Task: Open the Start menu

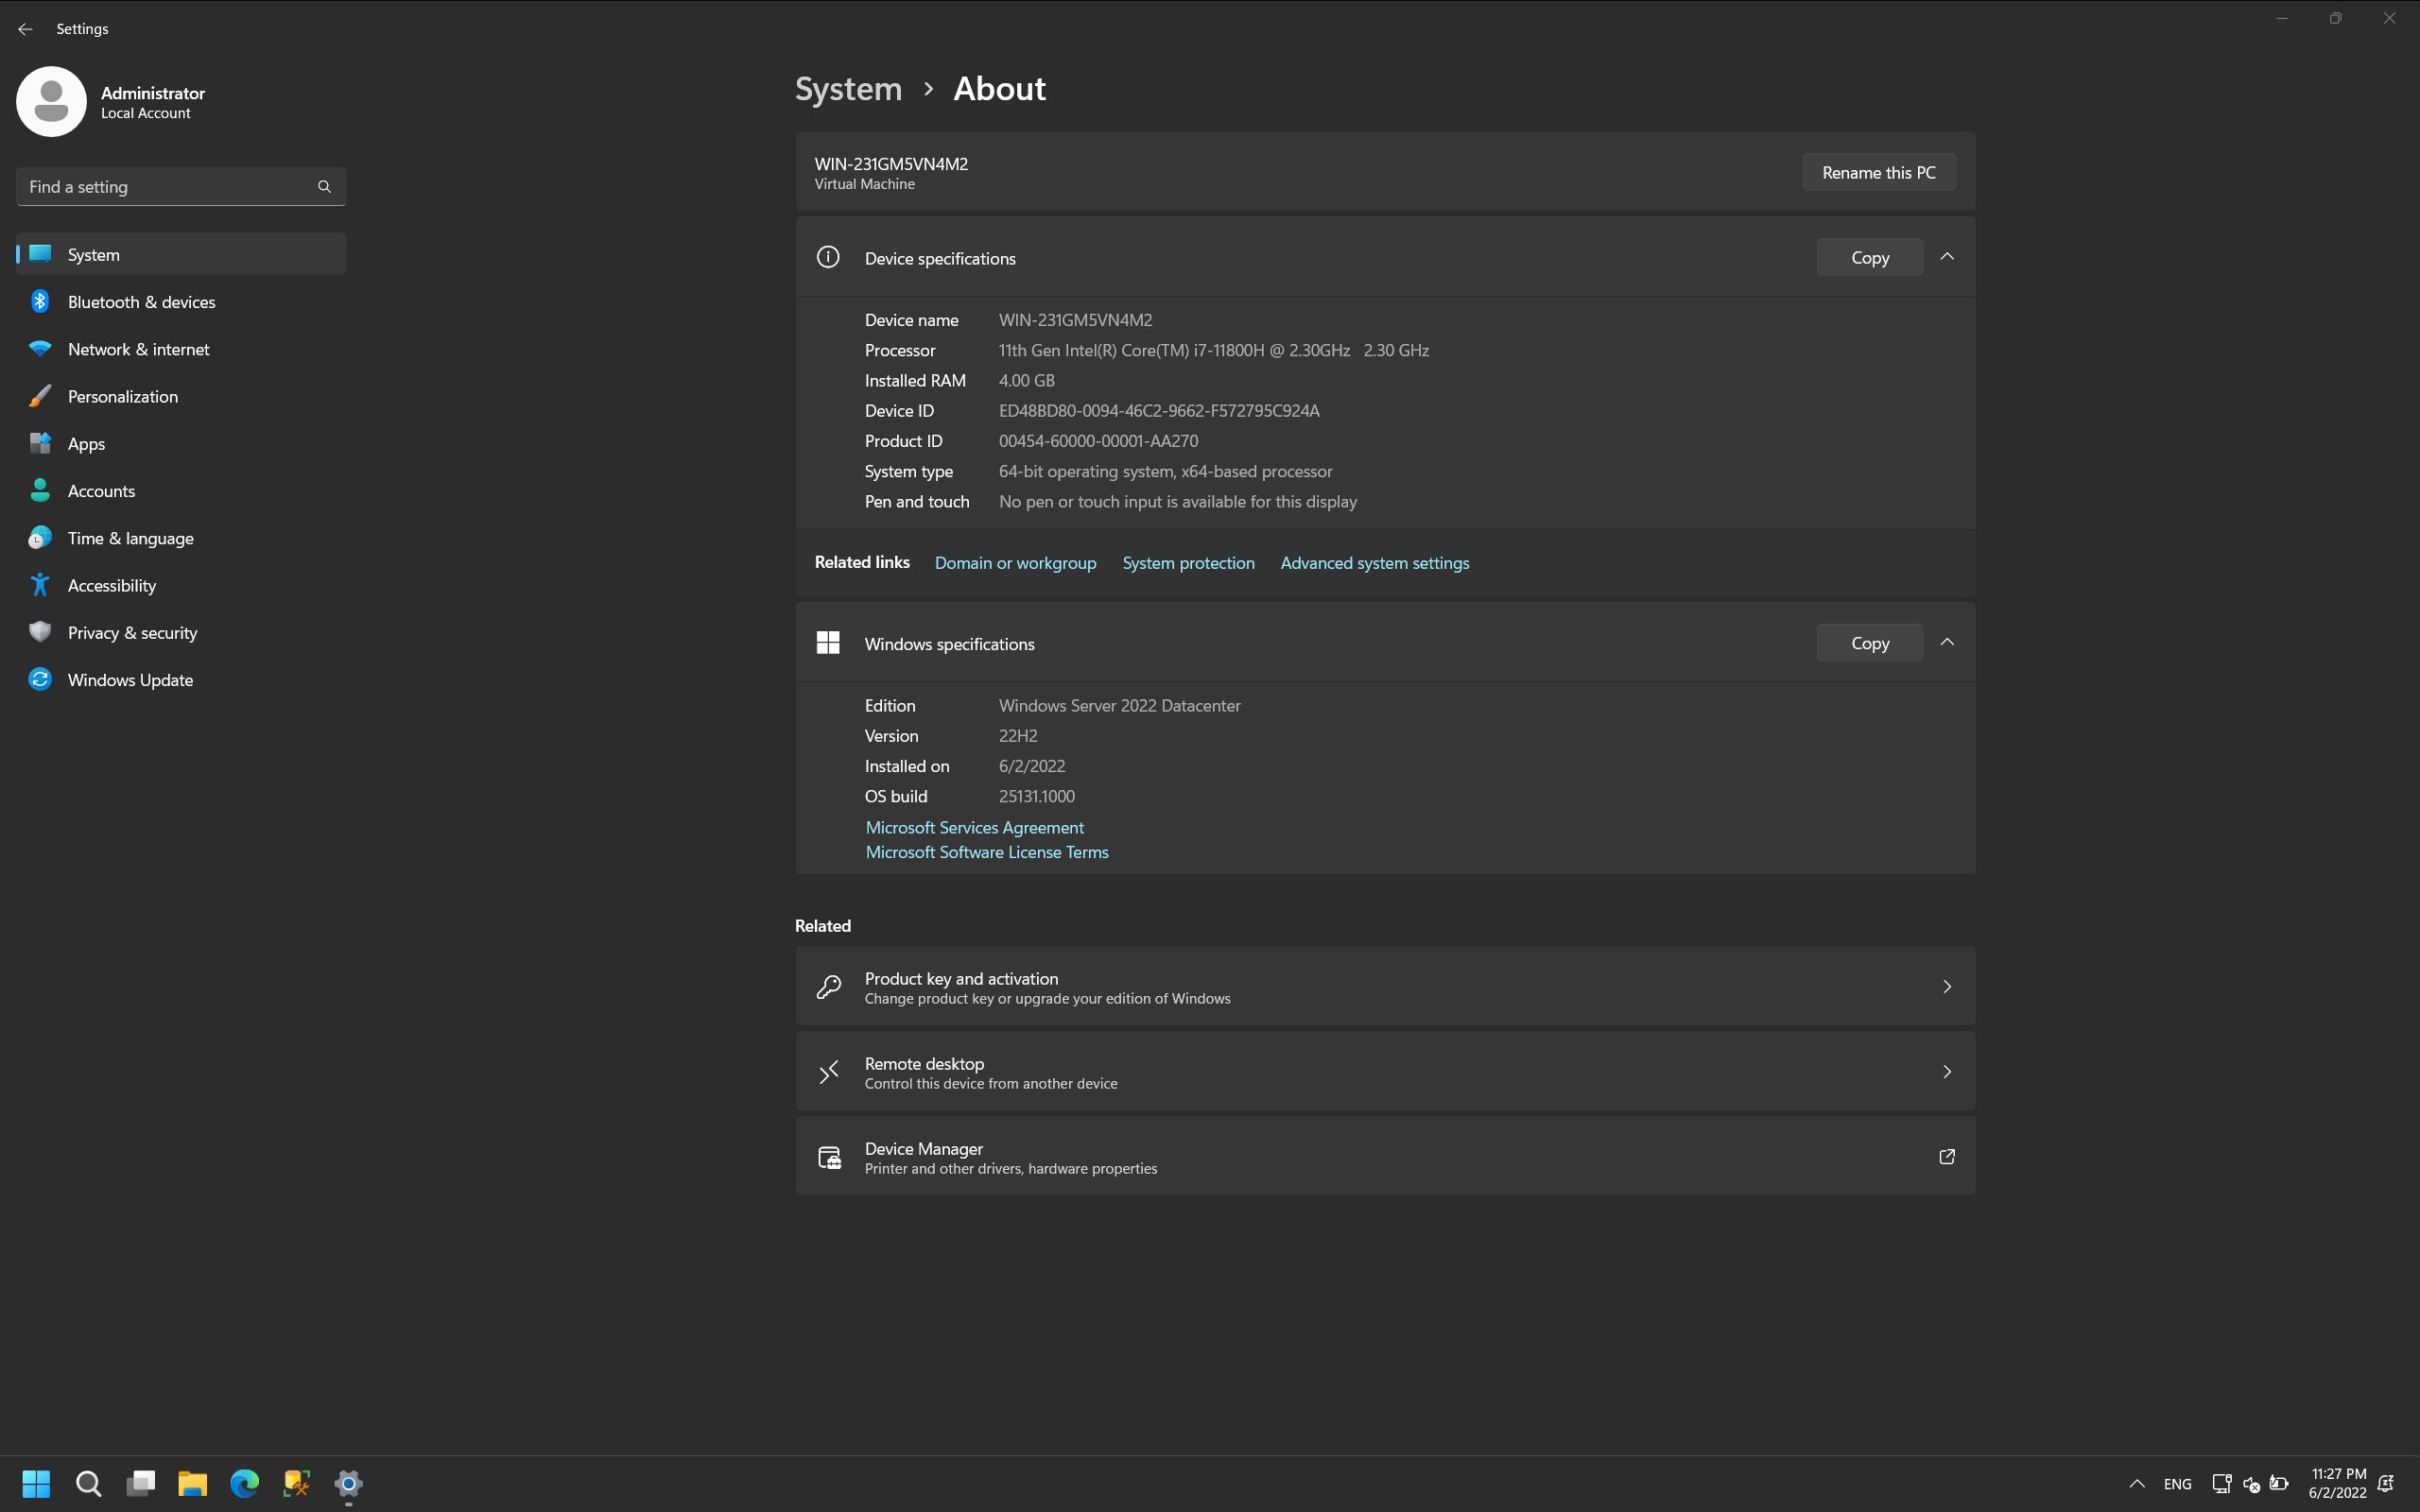Action: (37, 1484)
